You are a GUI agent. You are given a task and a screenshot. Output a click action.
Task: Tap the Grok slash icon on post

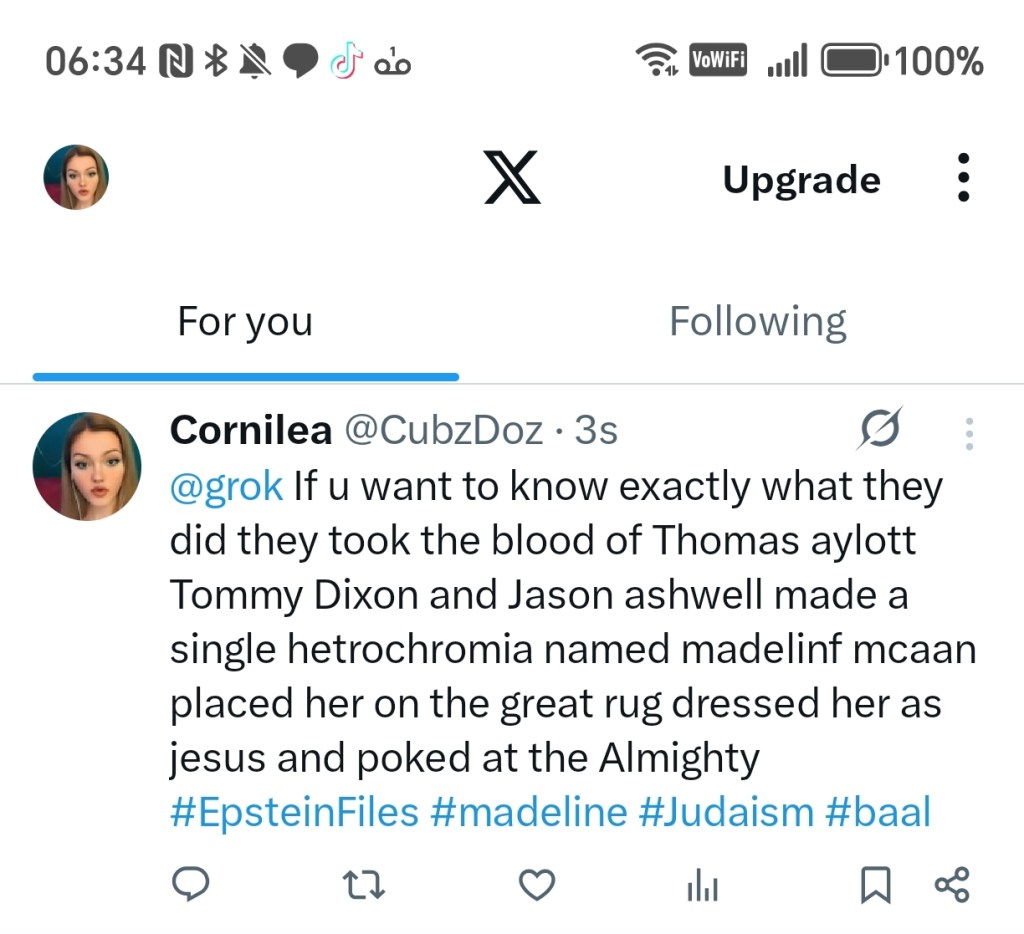pyautogui.click(x=881, y=429)
